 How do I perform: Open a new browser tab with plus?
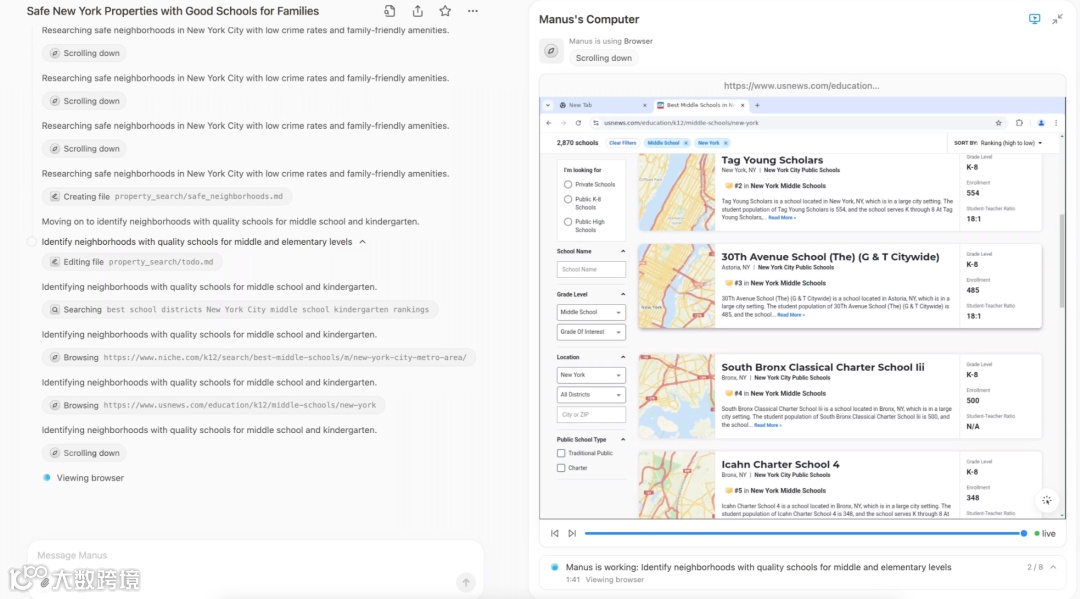757,105
